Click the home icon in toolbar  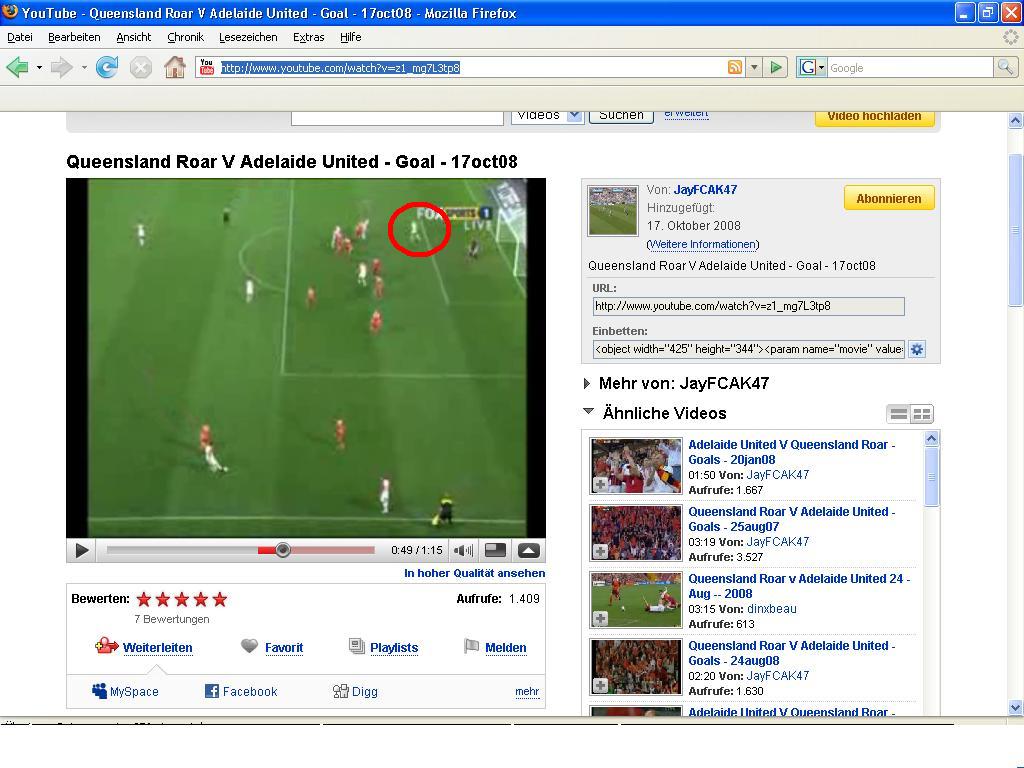[175, 67]
